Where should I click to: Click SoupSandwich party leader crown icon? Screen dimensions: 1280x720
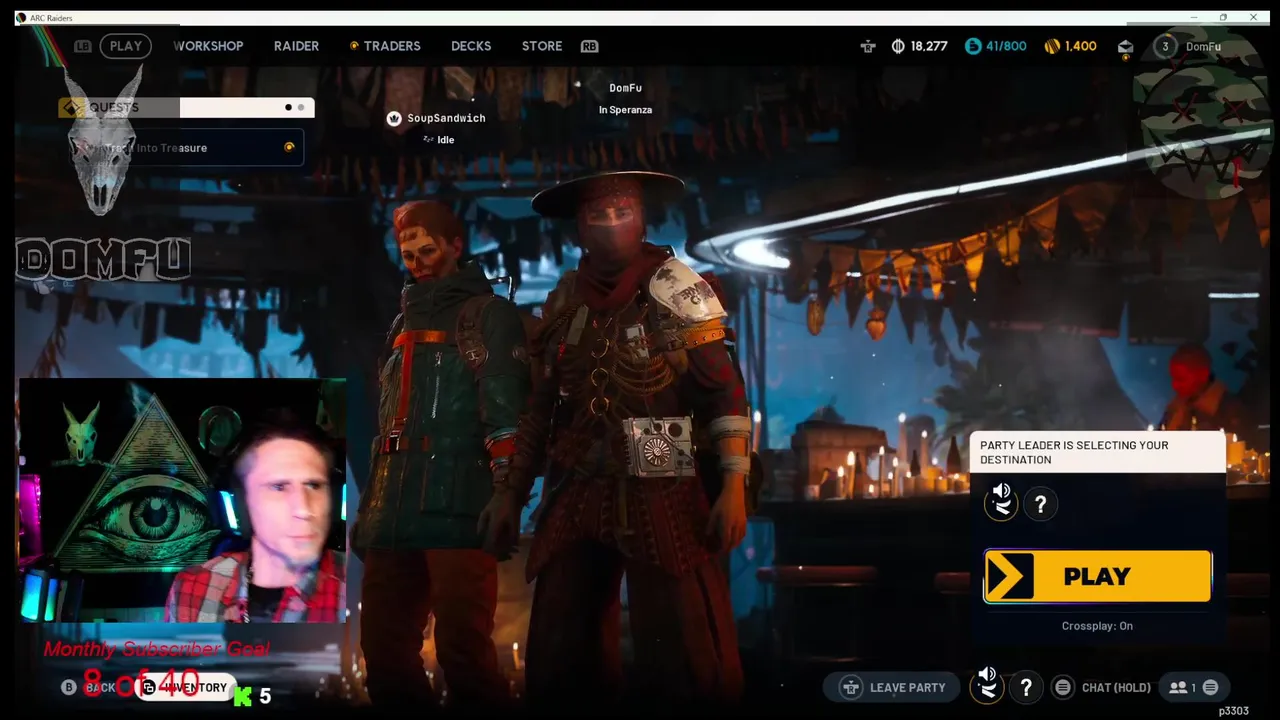394,118
